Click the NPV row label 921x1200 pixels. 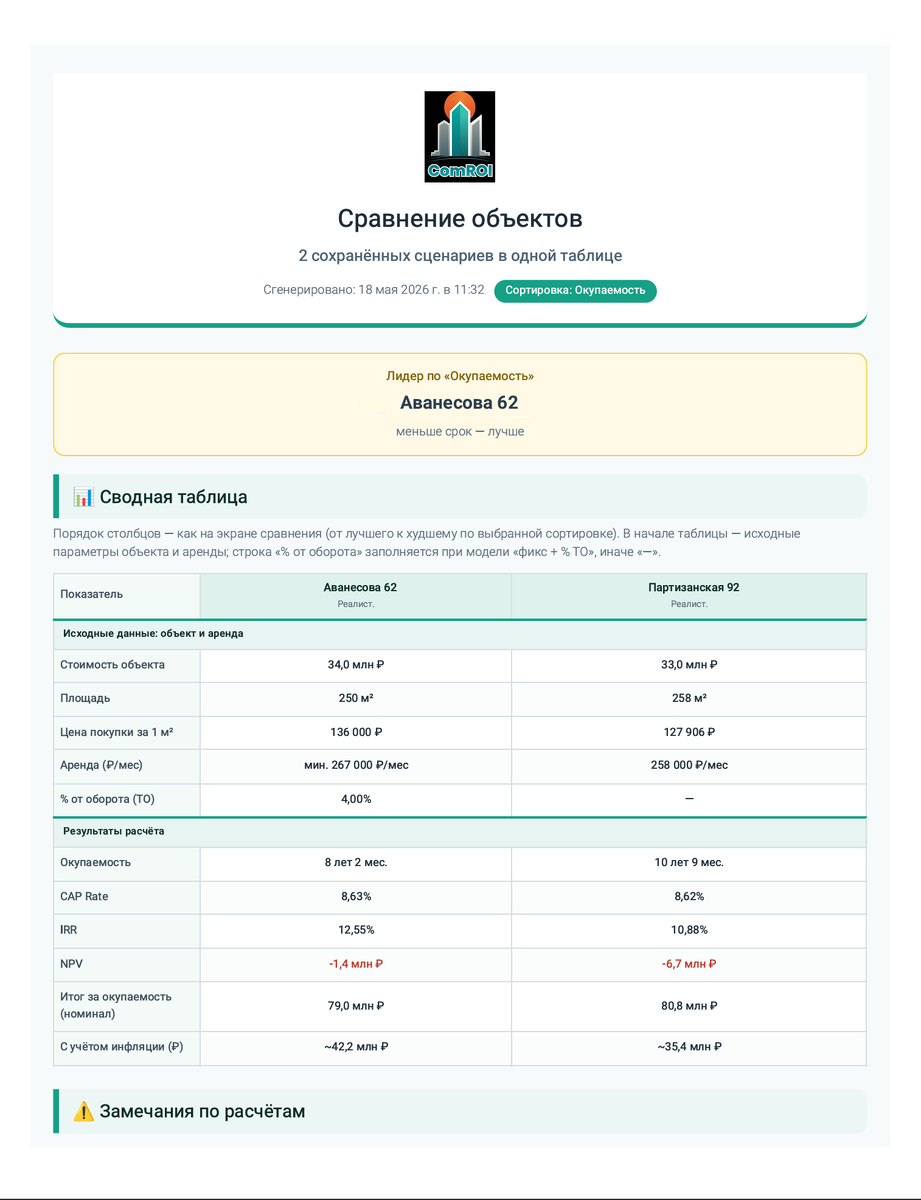(x=72, y=964)
